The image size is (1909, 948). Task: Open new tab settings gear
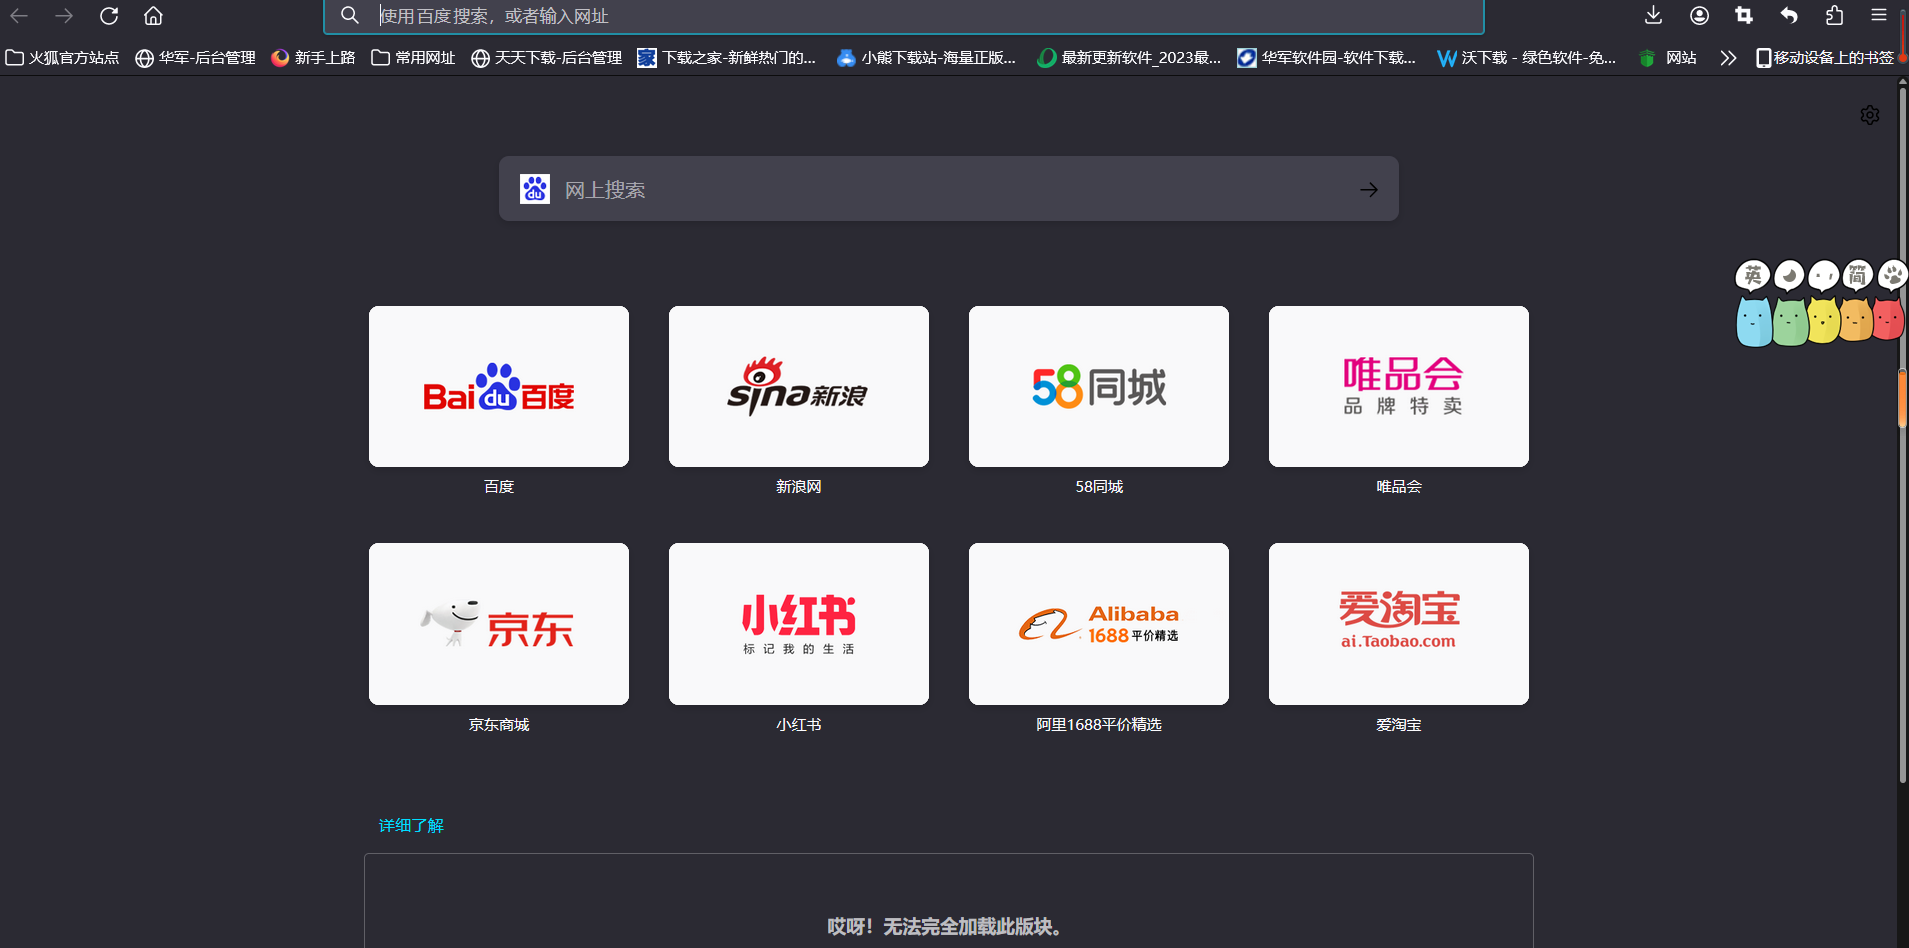click(x=1870, y=115)
